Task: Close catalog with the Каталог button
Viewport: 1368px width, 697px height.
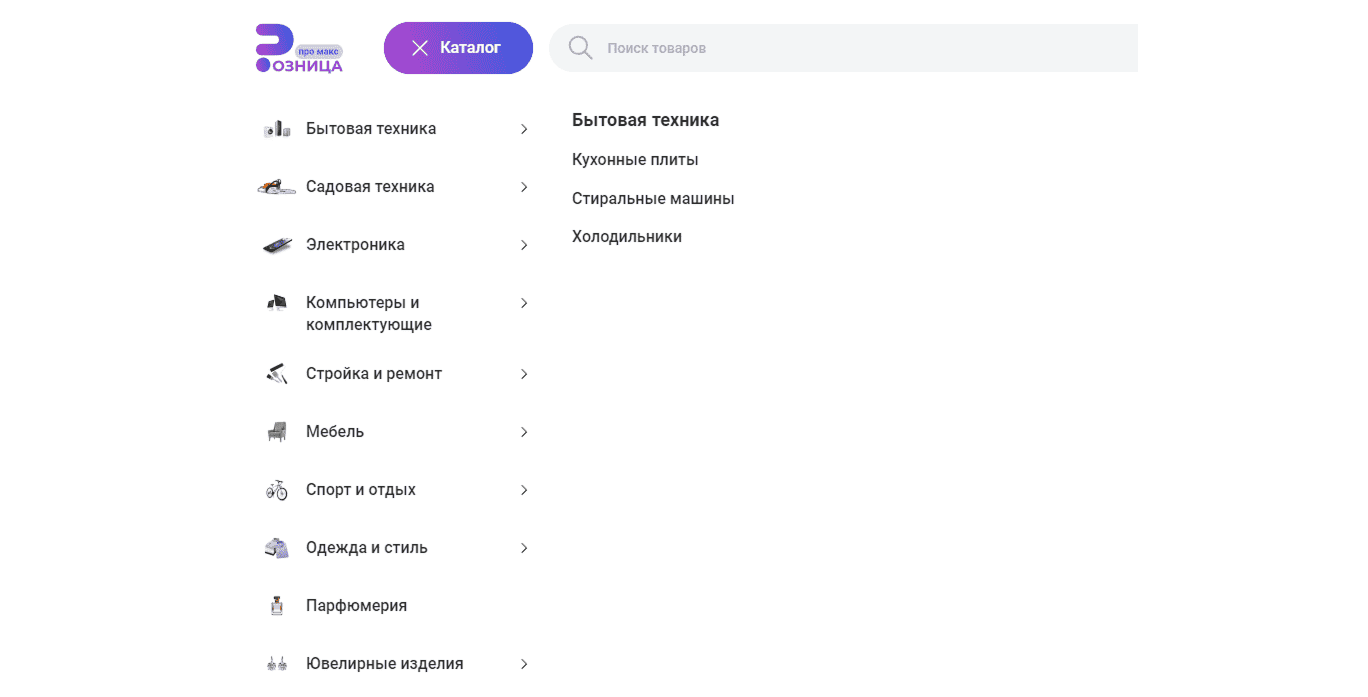Action: 458,48
